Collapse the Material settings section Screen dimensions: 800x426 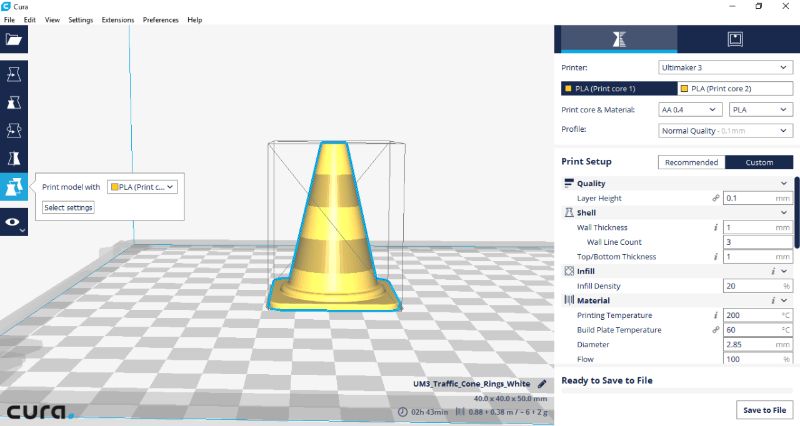(784, 300)
